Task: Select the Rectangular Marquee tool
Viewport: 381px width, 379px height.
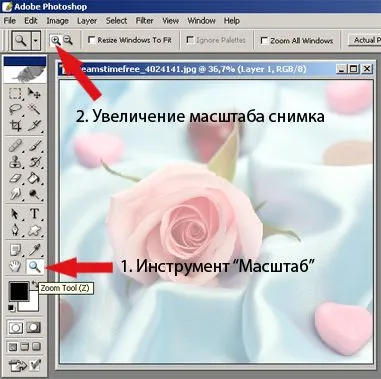Action: click(x=15, y=94)
